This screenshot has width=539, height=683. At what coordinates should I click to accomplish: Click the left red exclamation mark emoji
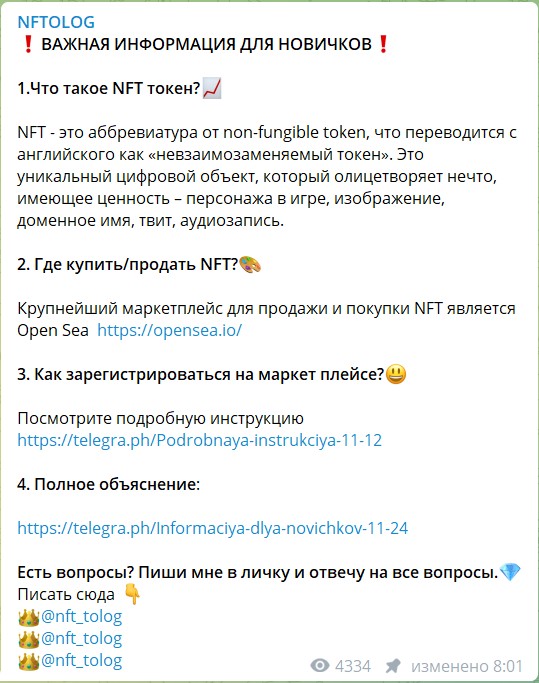coord(28,44)
